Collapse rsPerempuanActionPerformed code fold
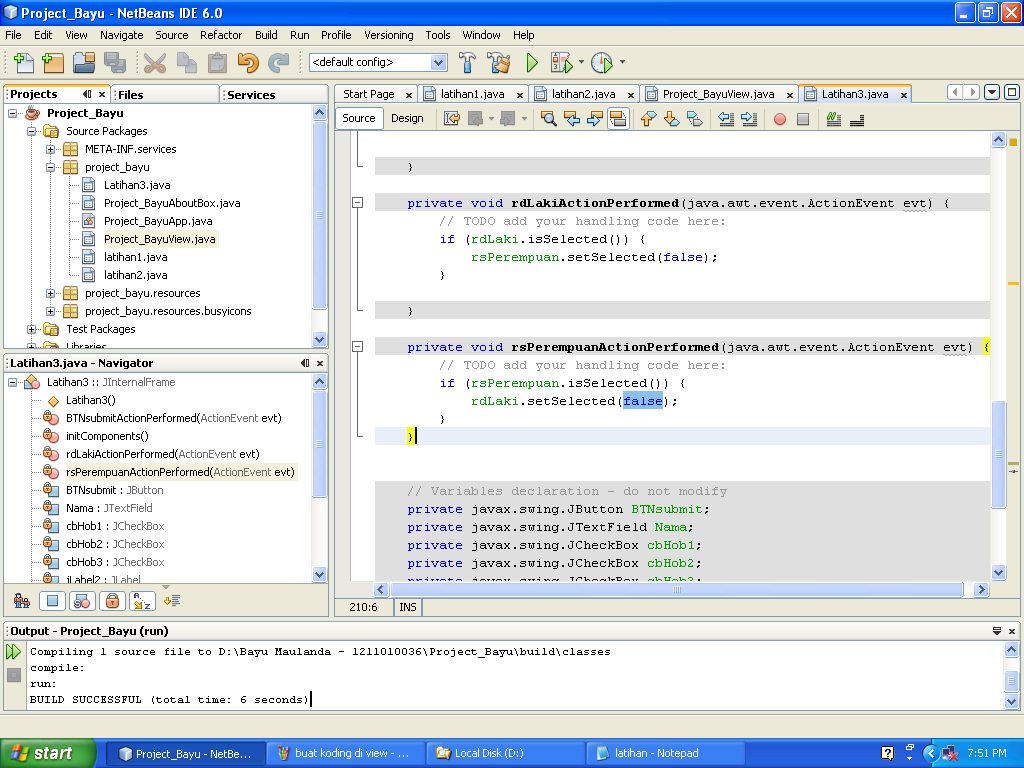This screenshot has width=1024, height=768. pos(358,347)
